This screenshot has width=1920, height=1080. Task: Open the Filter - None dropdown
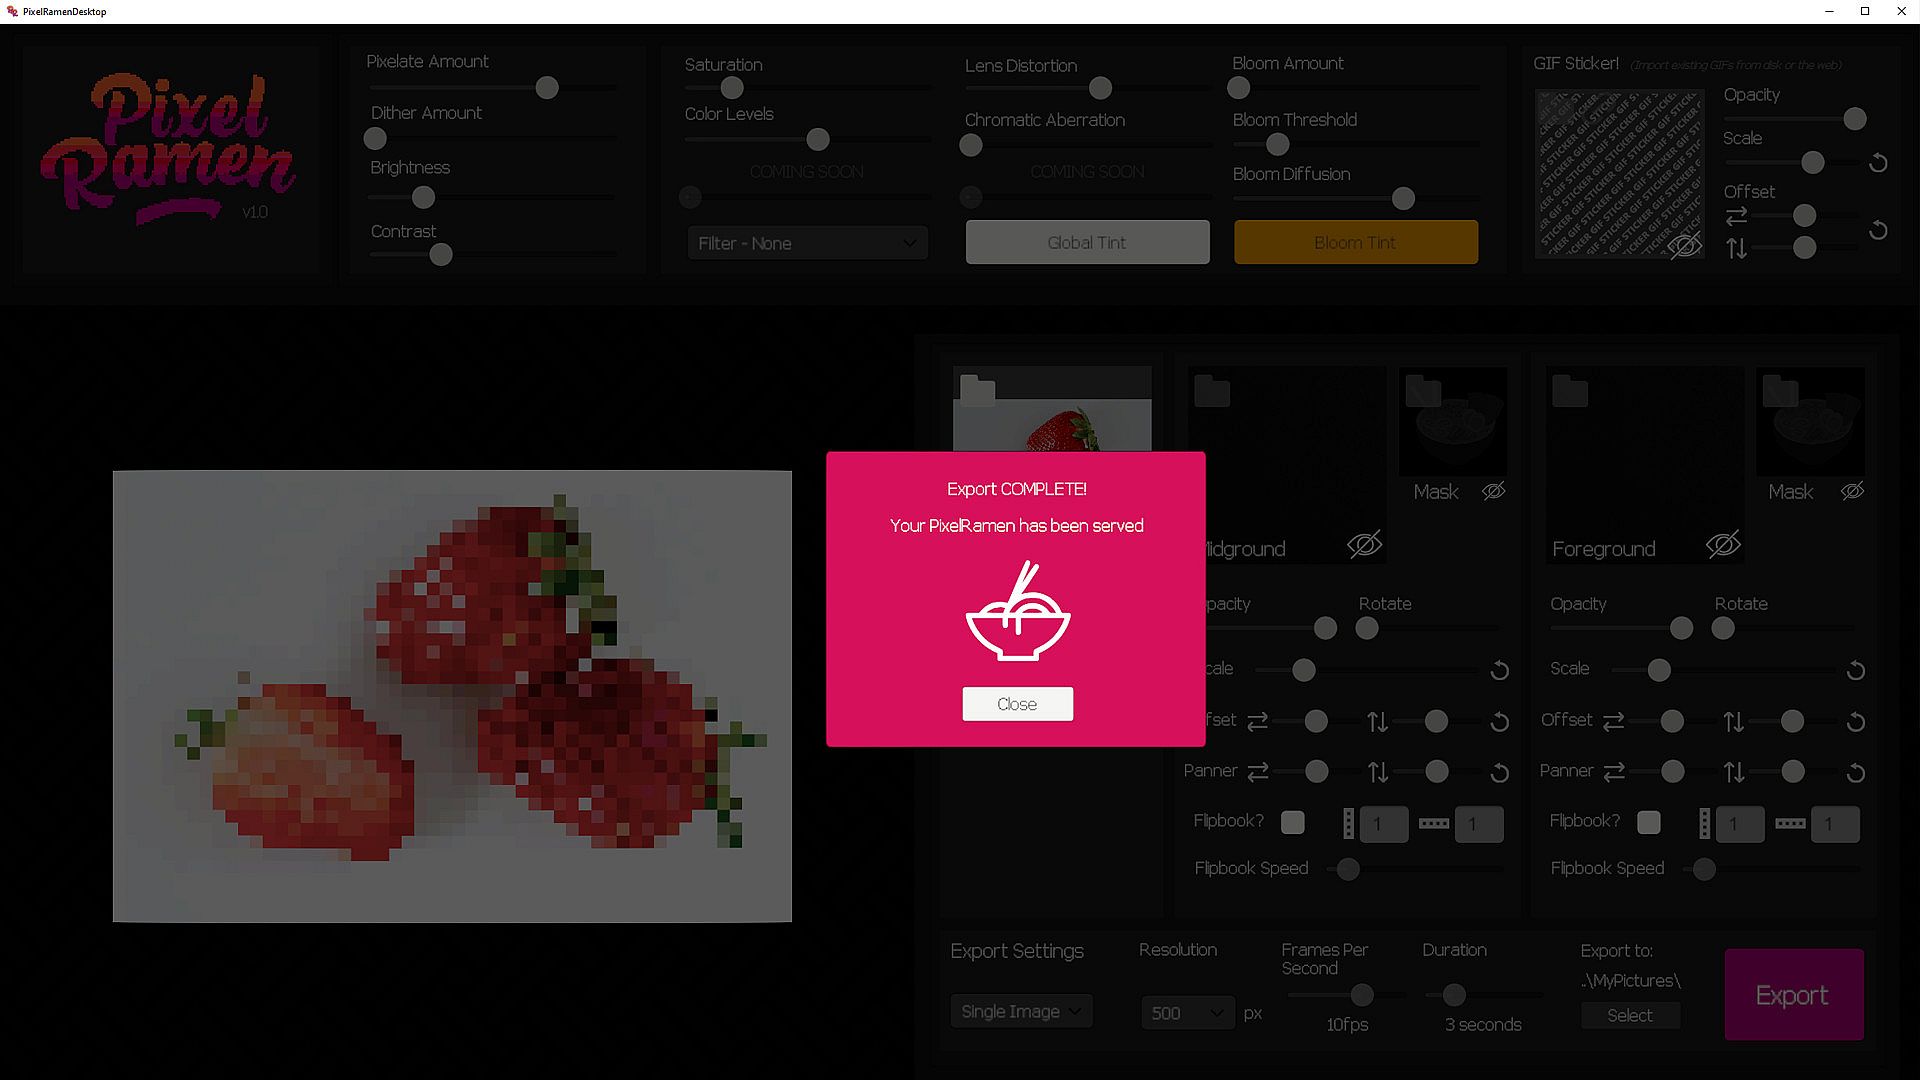[807, 243]
